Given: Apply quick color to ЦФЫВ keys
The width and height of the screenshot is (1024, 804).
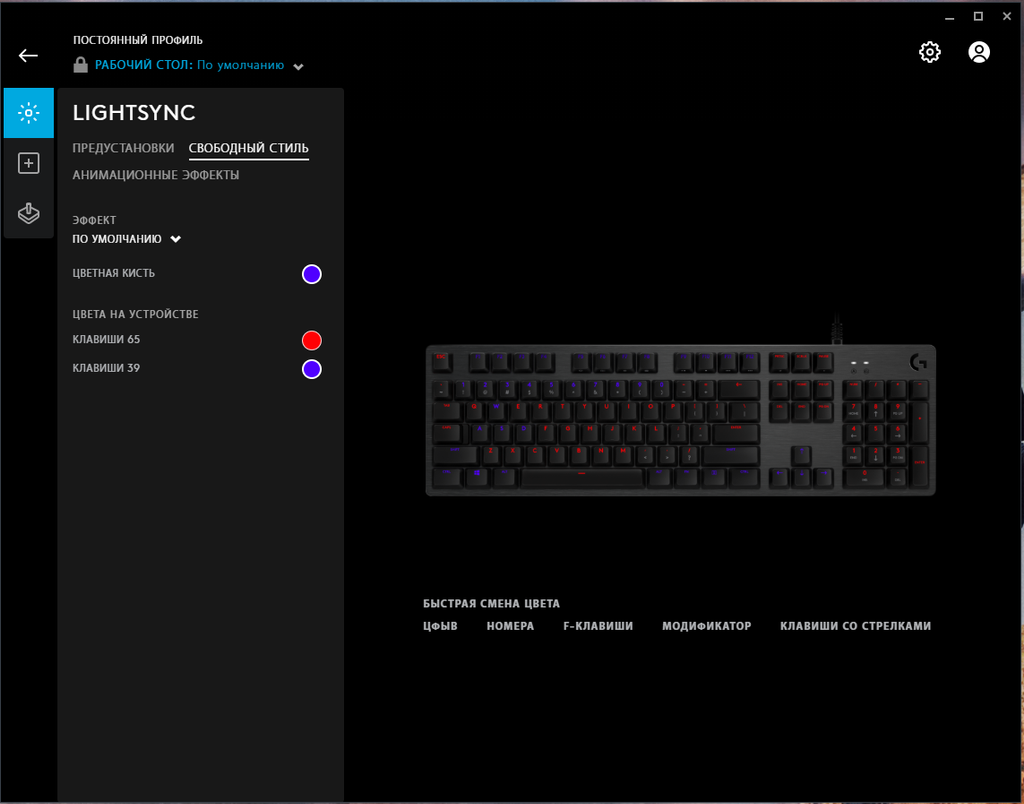Looking at the screenshot, I should [x=440, y=626].
